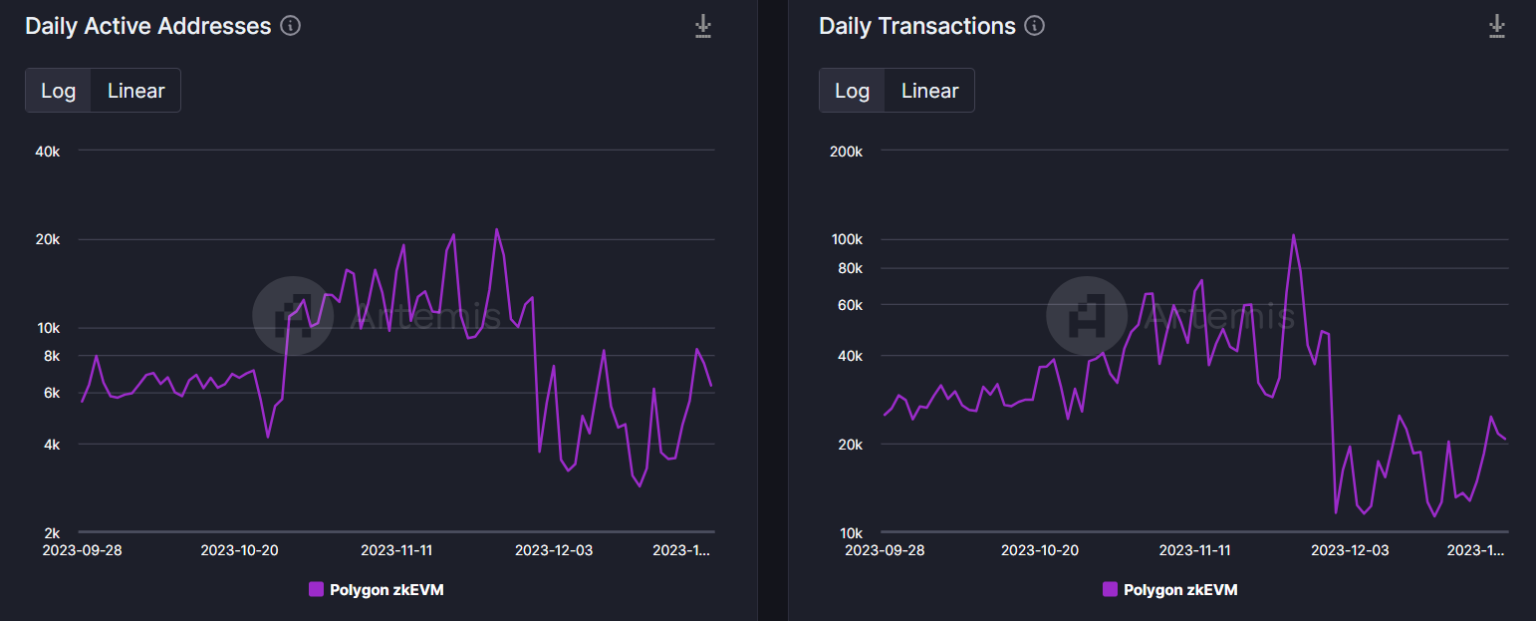The image size is (1536, 621).
Task: Switch the Daily Active Addresses chart to Linear
Action: click(135, 91)
